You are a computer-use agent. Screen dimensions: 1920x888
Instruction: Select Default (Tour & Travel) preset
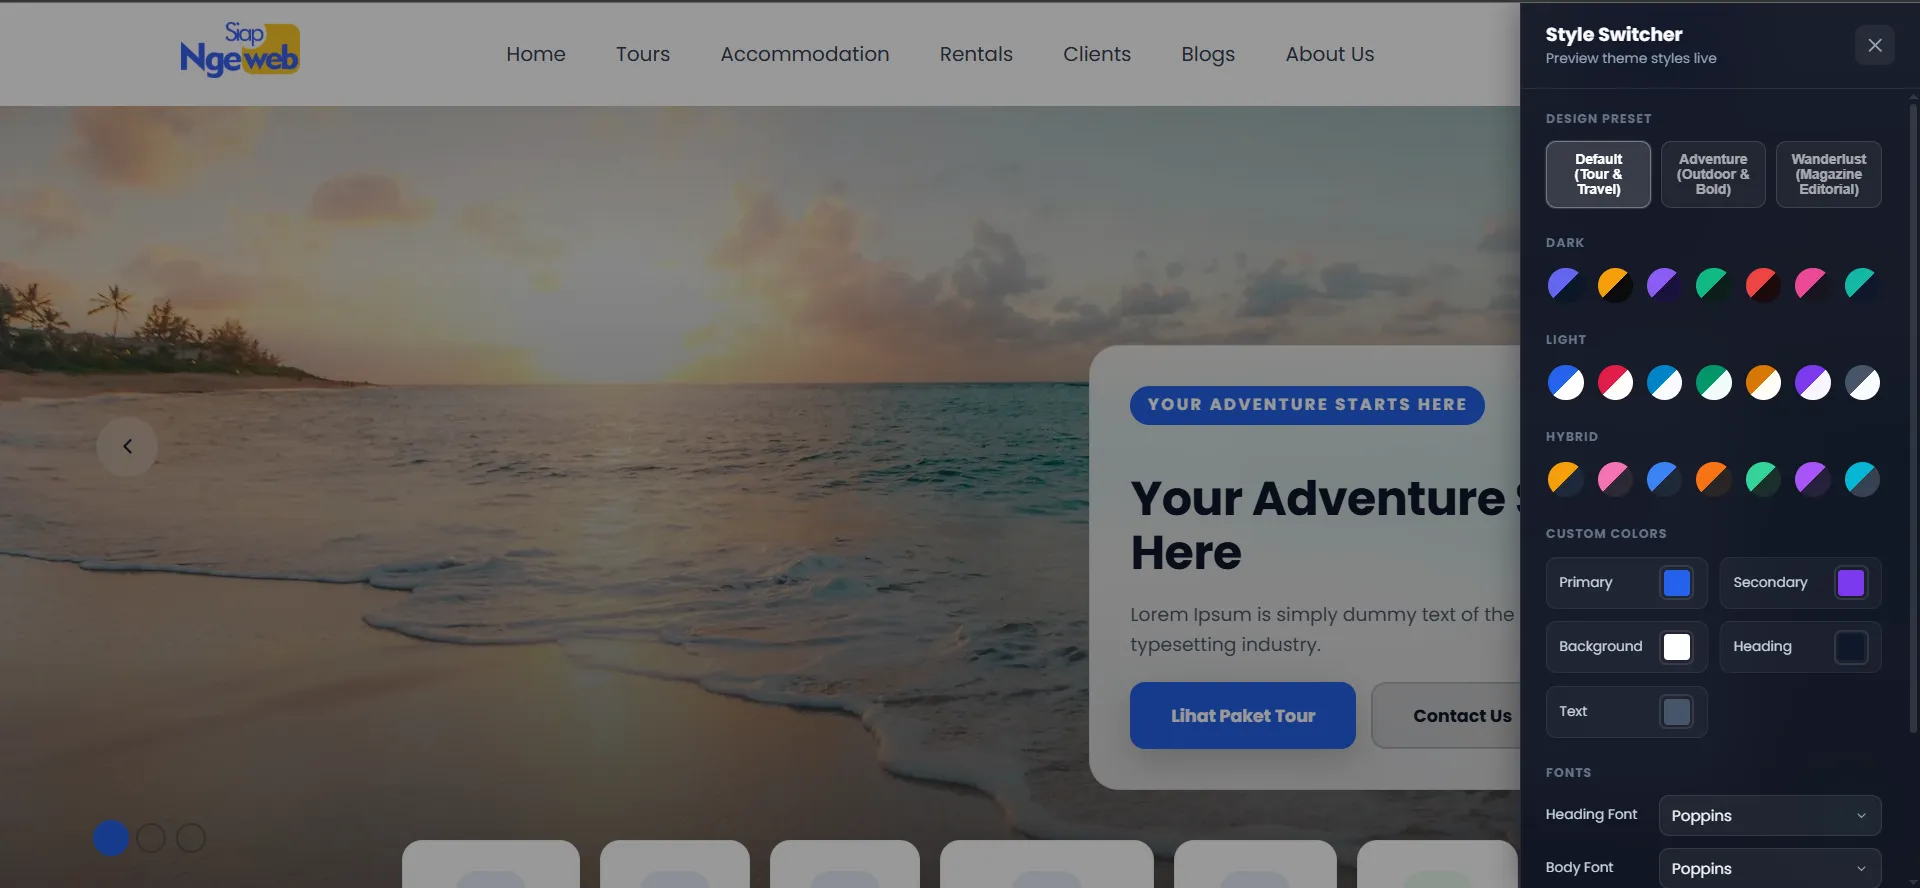tap(1598, 174)
